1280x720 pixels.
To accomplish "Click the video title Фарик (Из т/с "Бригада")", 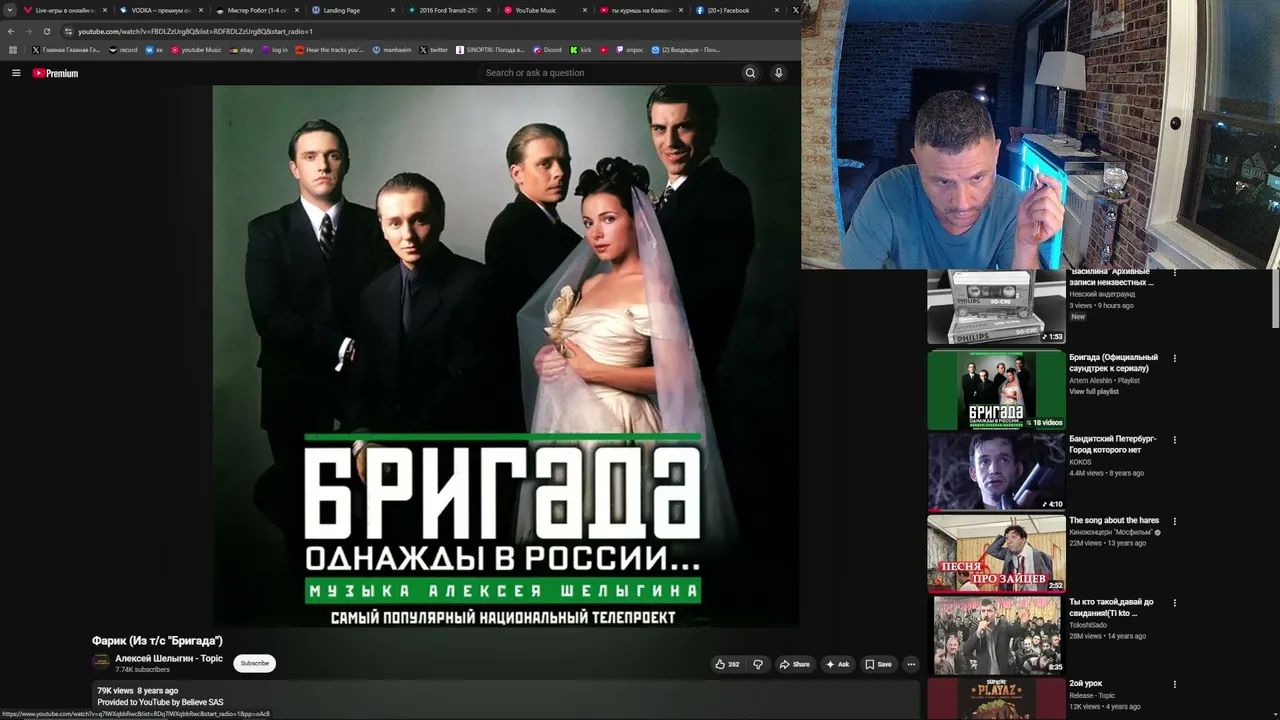I will click(157, 640).
